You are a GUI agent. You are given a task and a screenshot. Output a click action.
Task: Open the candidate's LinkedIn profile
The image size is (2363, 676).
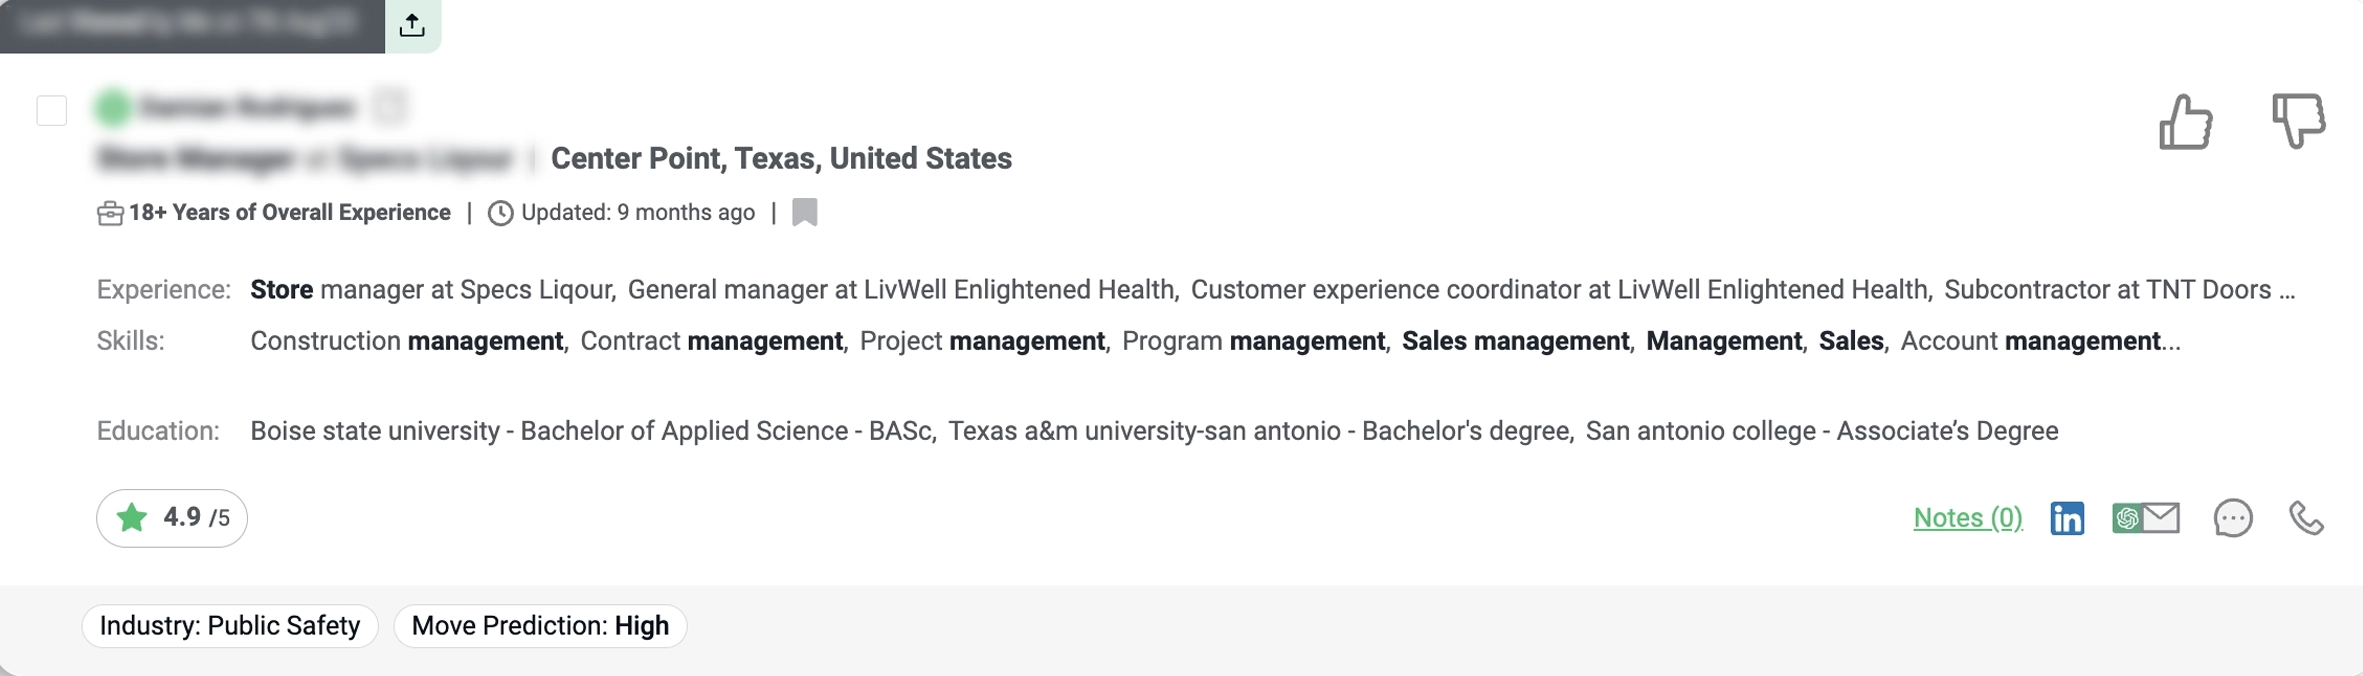(2067, 518)
